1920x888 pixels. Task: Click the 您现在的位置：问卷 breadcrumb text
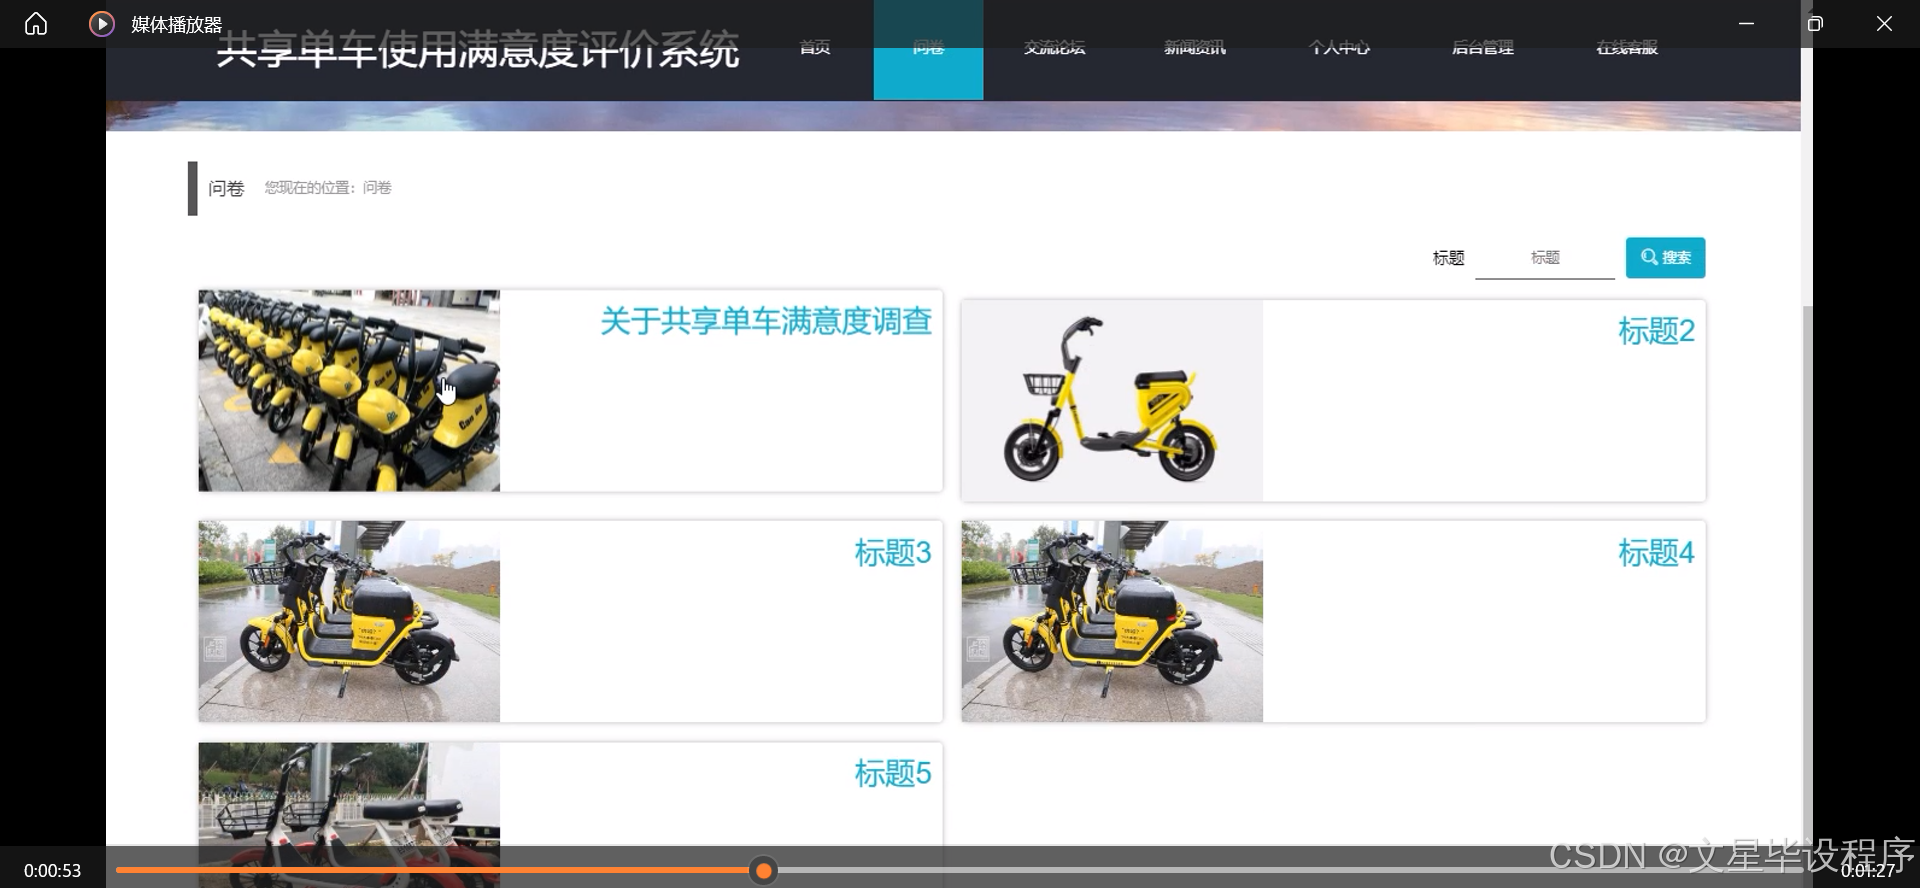328,188
